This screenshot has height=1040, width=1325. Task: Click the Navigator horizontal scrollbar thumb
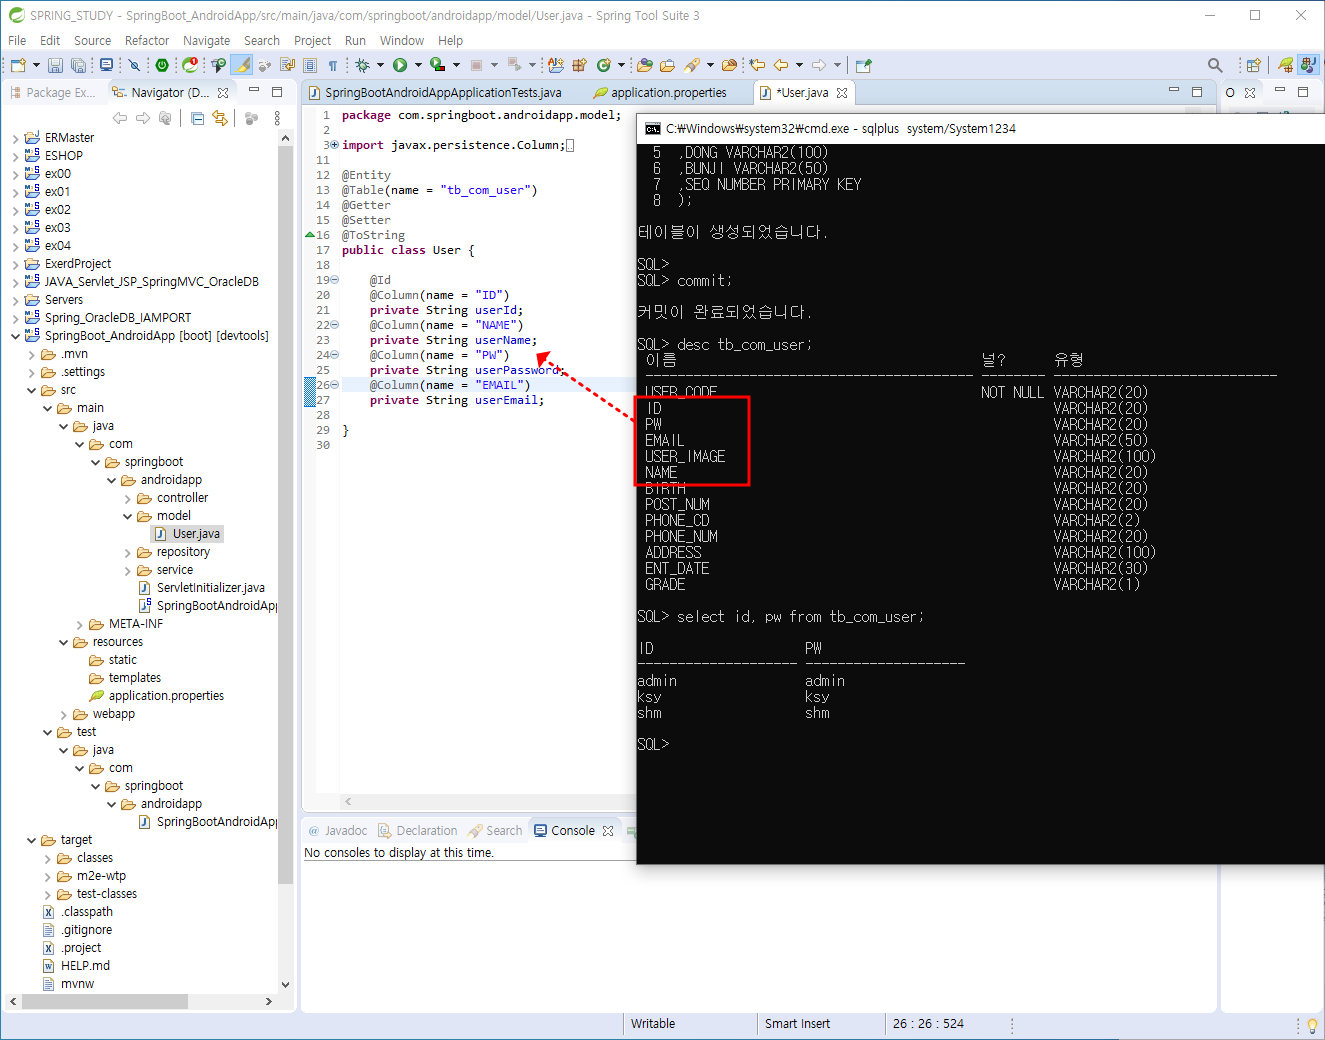point(104,1001)
